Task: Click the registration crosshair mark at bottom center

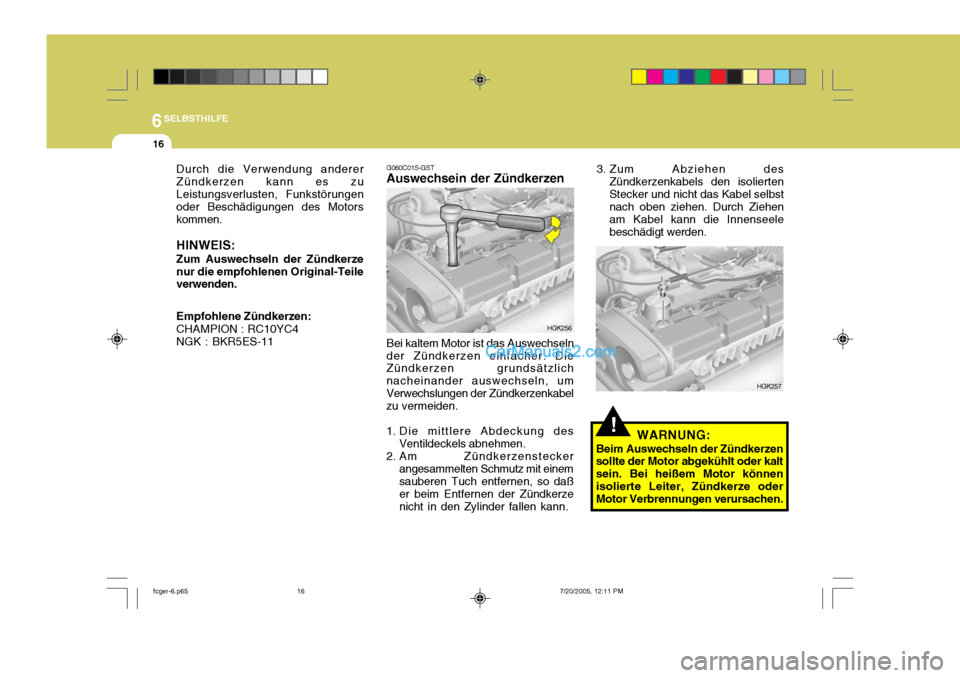Action: click(480, 598)
